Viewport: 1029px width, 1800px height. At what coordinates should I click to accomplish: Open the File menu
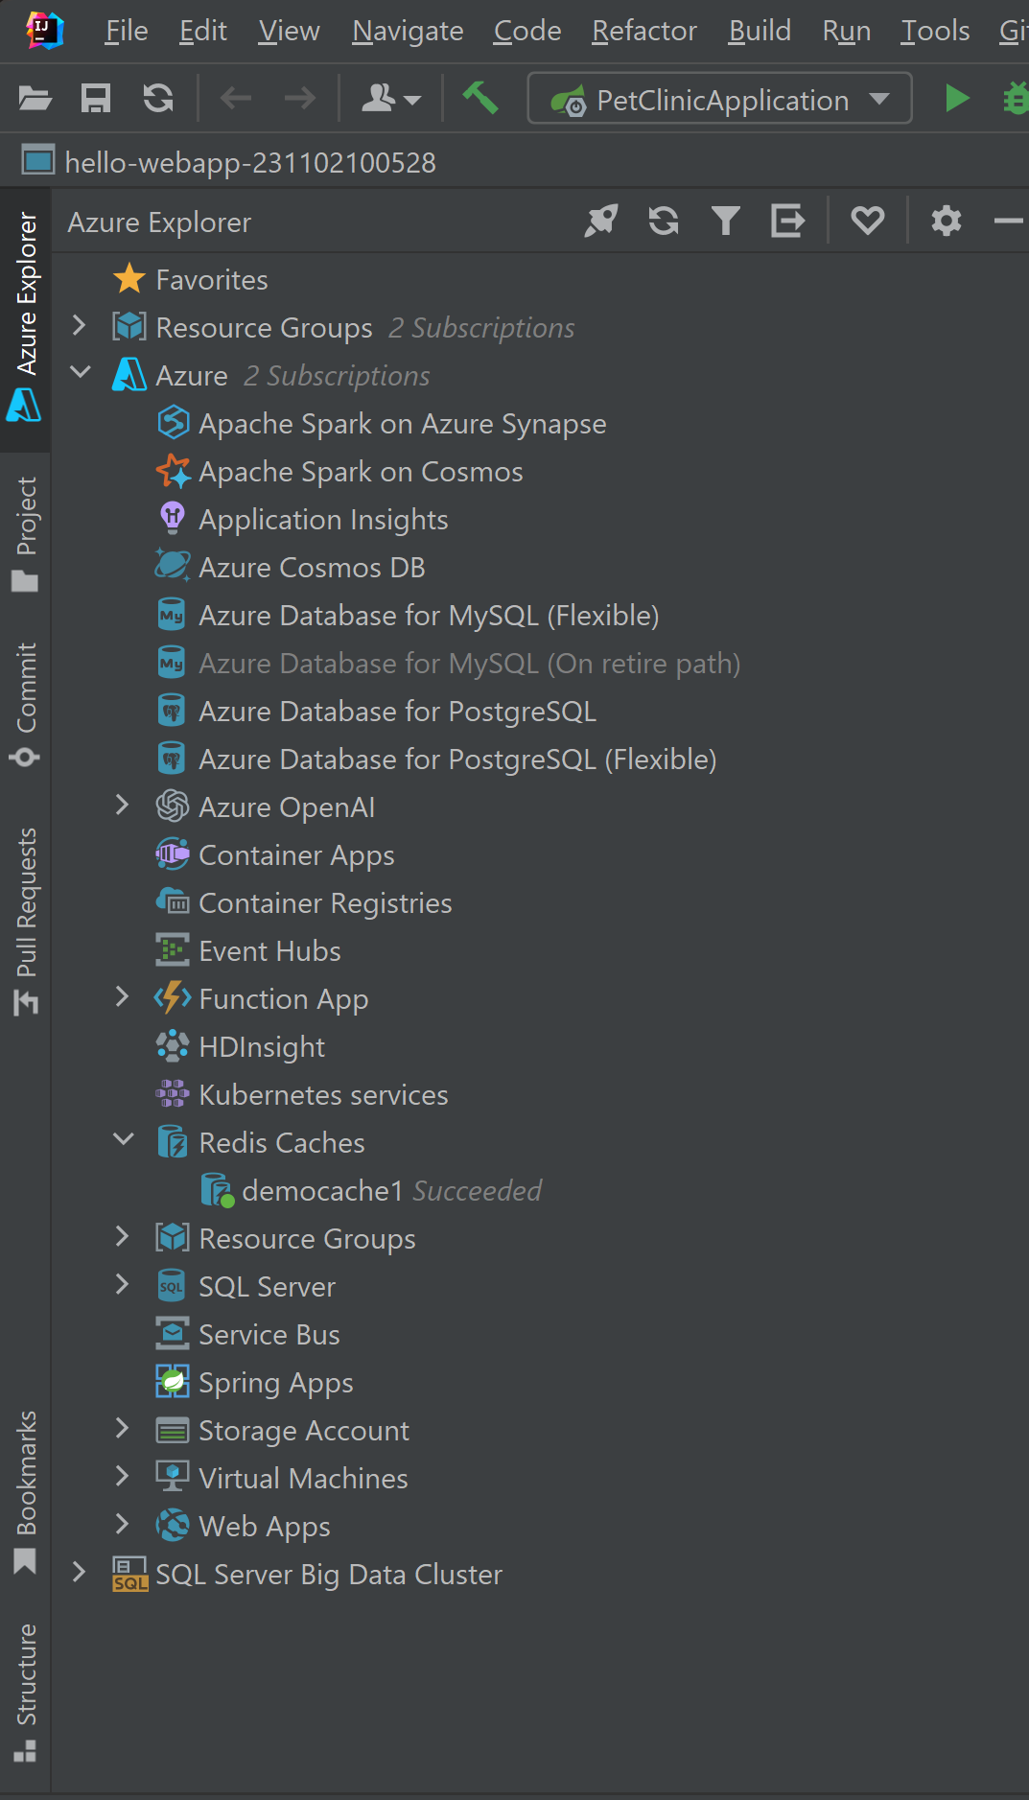pyautogui.click(x=126, y=31)
